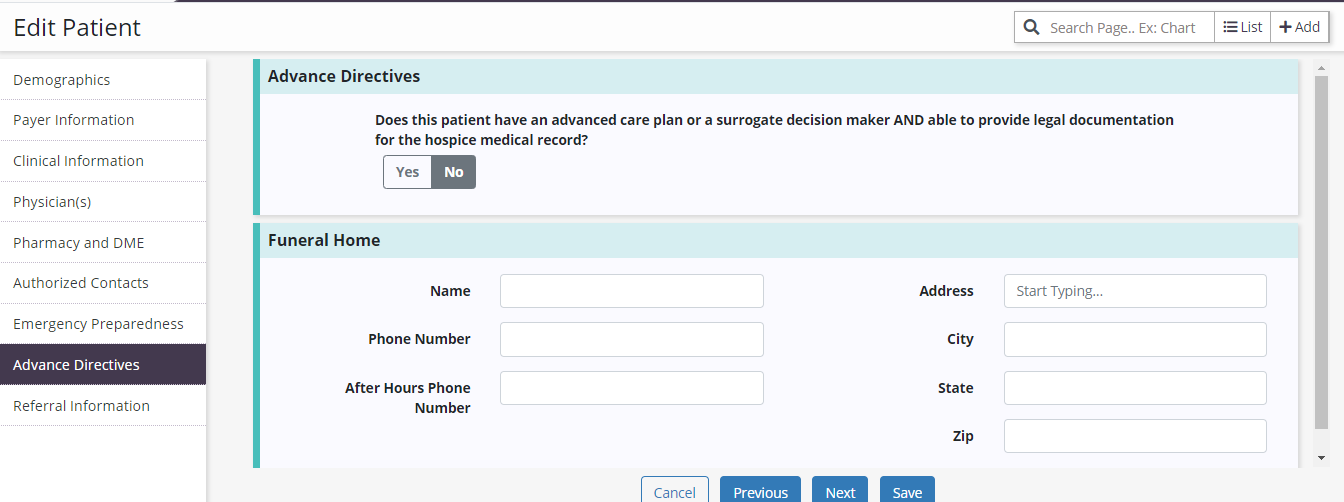Select No for advanced care plan
The height and width of the screenshot is (502, 1344).
pyautogui.click(x=454, y=172)
